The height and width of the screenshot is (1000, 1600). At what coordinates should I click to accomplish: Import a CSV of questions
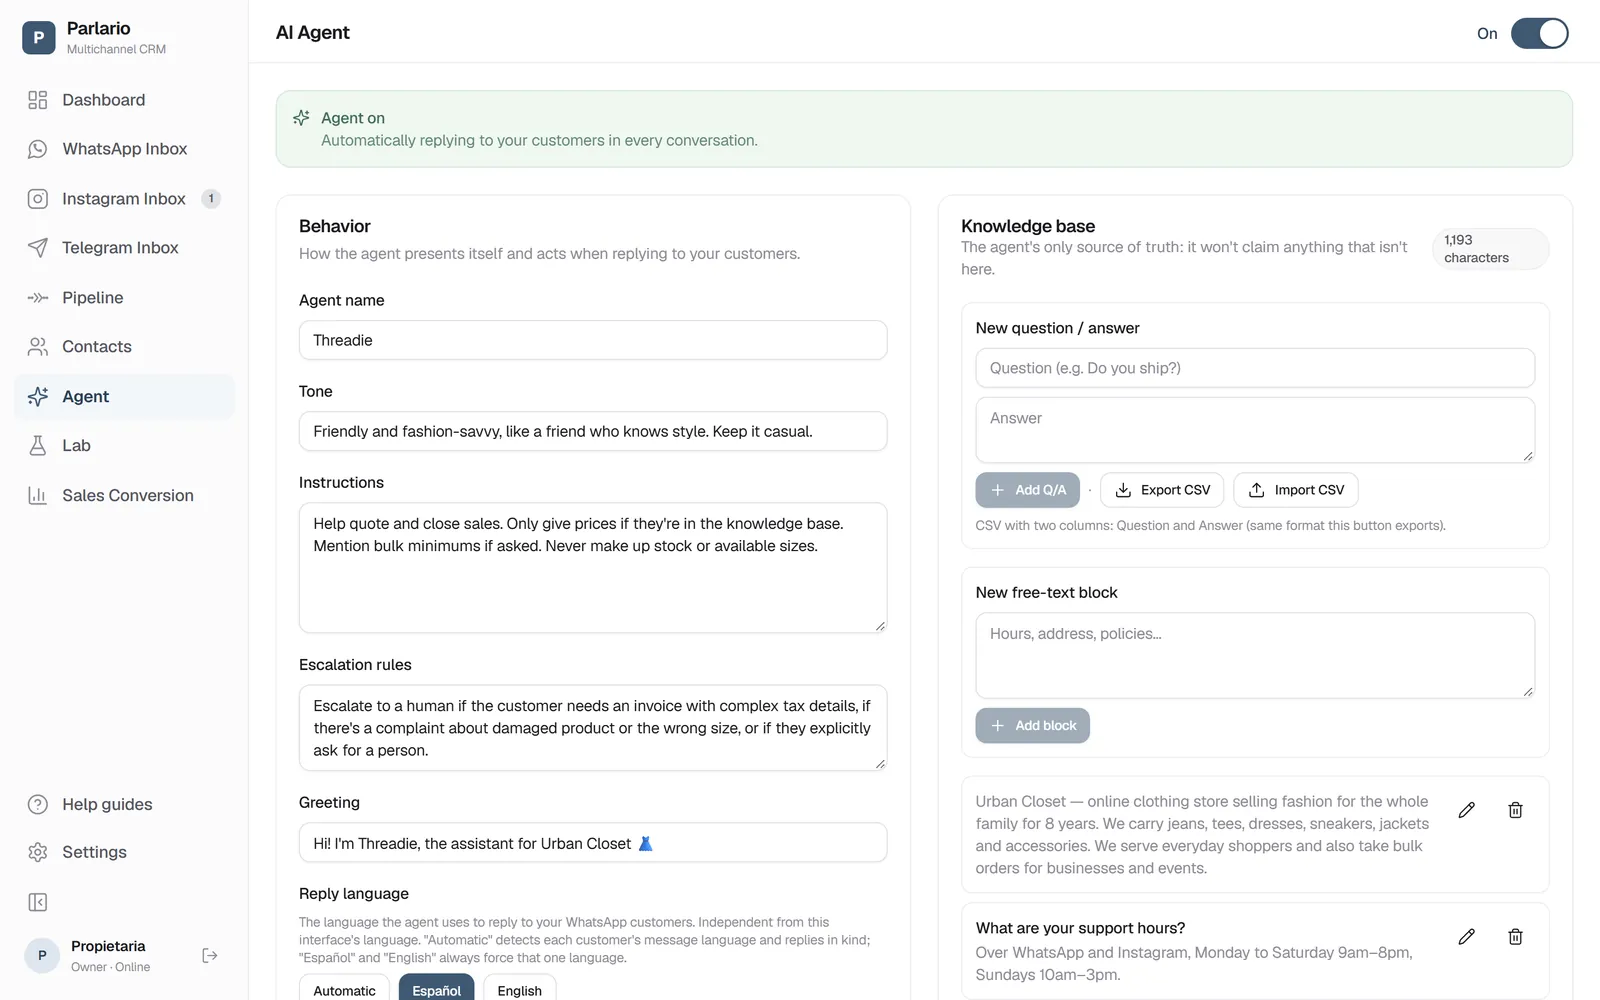[x=1296, y=490]
